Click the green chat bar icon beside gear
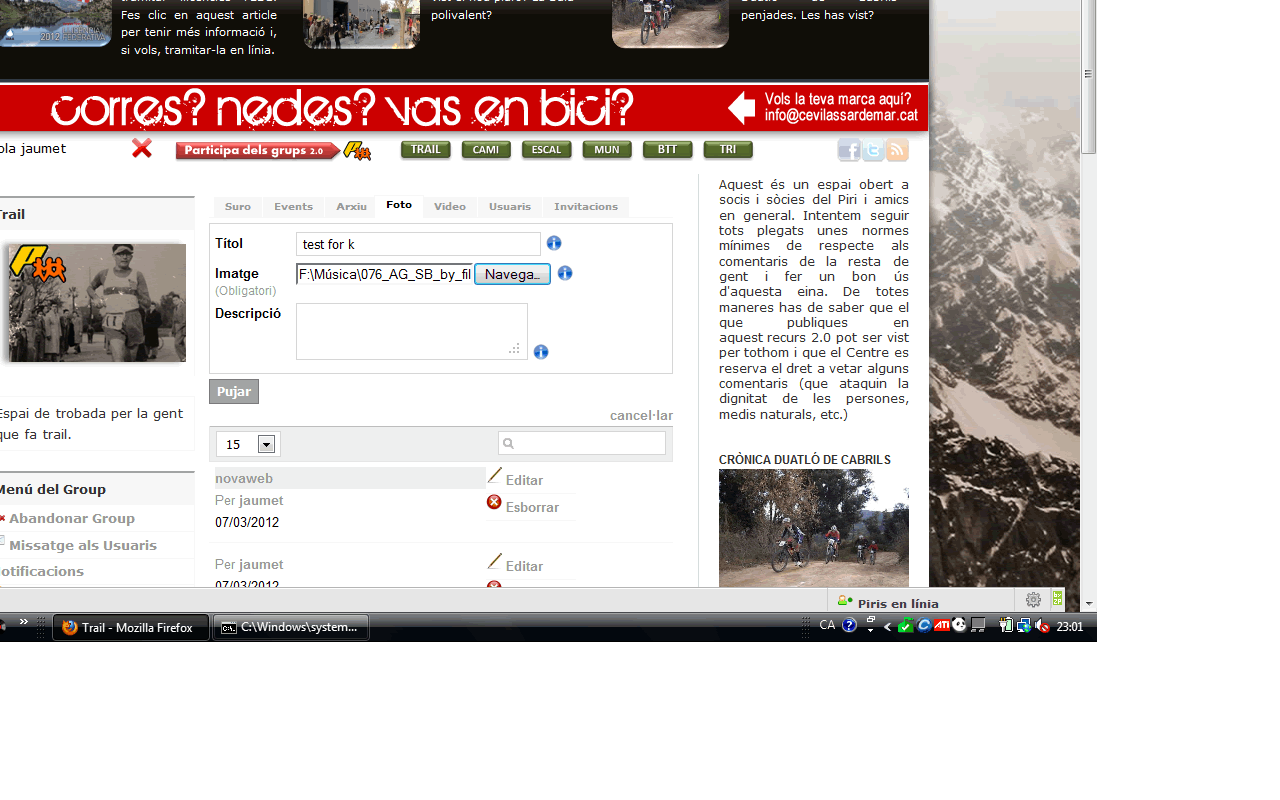This screenshot has width=1280, height=800. coord(1057,599)
